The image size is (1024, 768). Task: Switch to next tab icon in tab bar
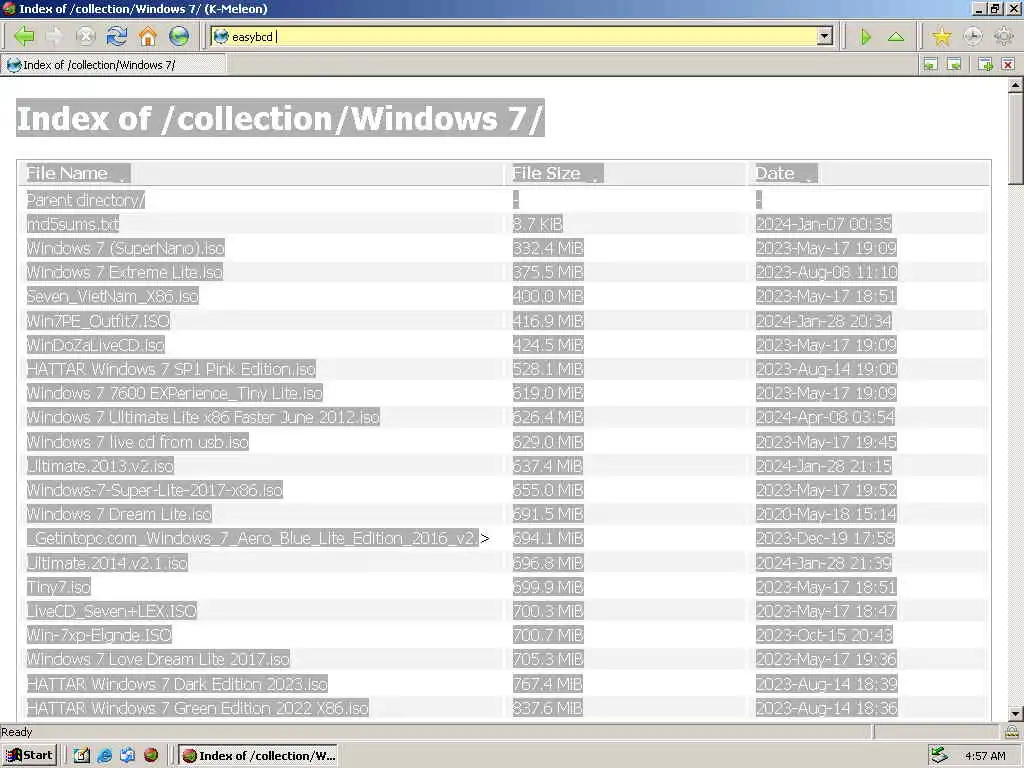pos(954,64)
